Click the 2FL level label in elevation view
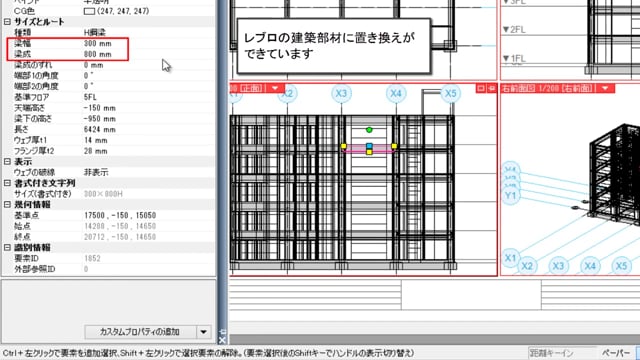Screen dimensions: 640x360 [514, 30]
